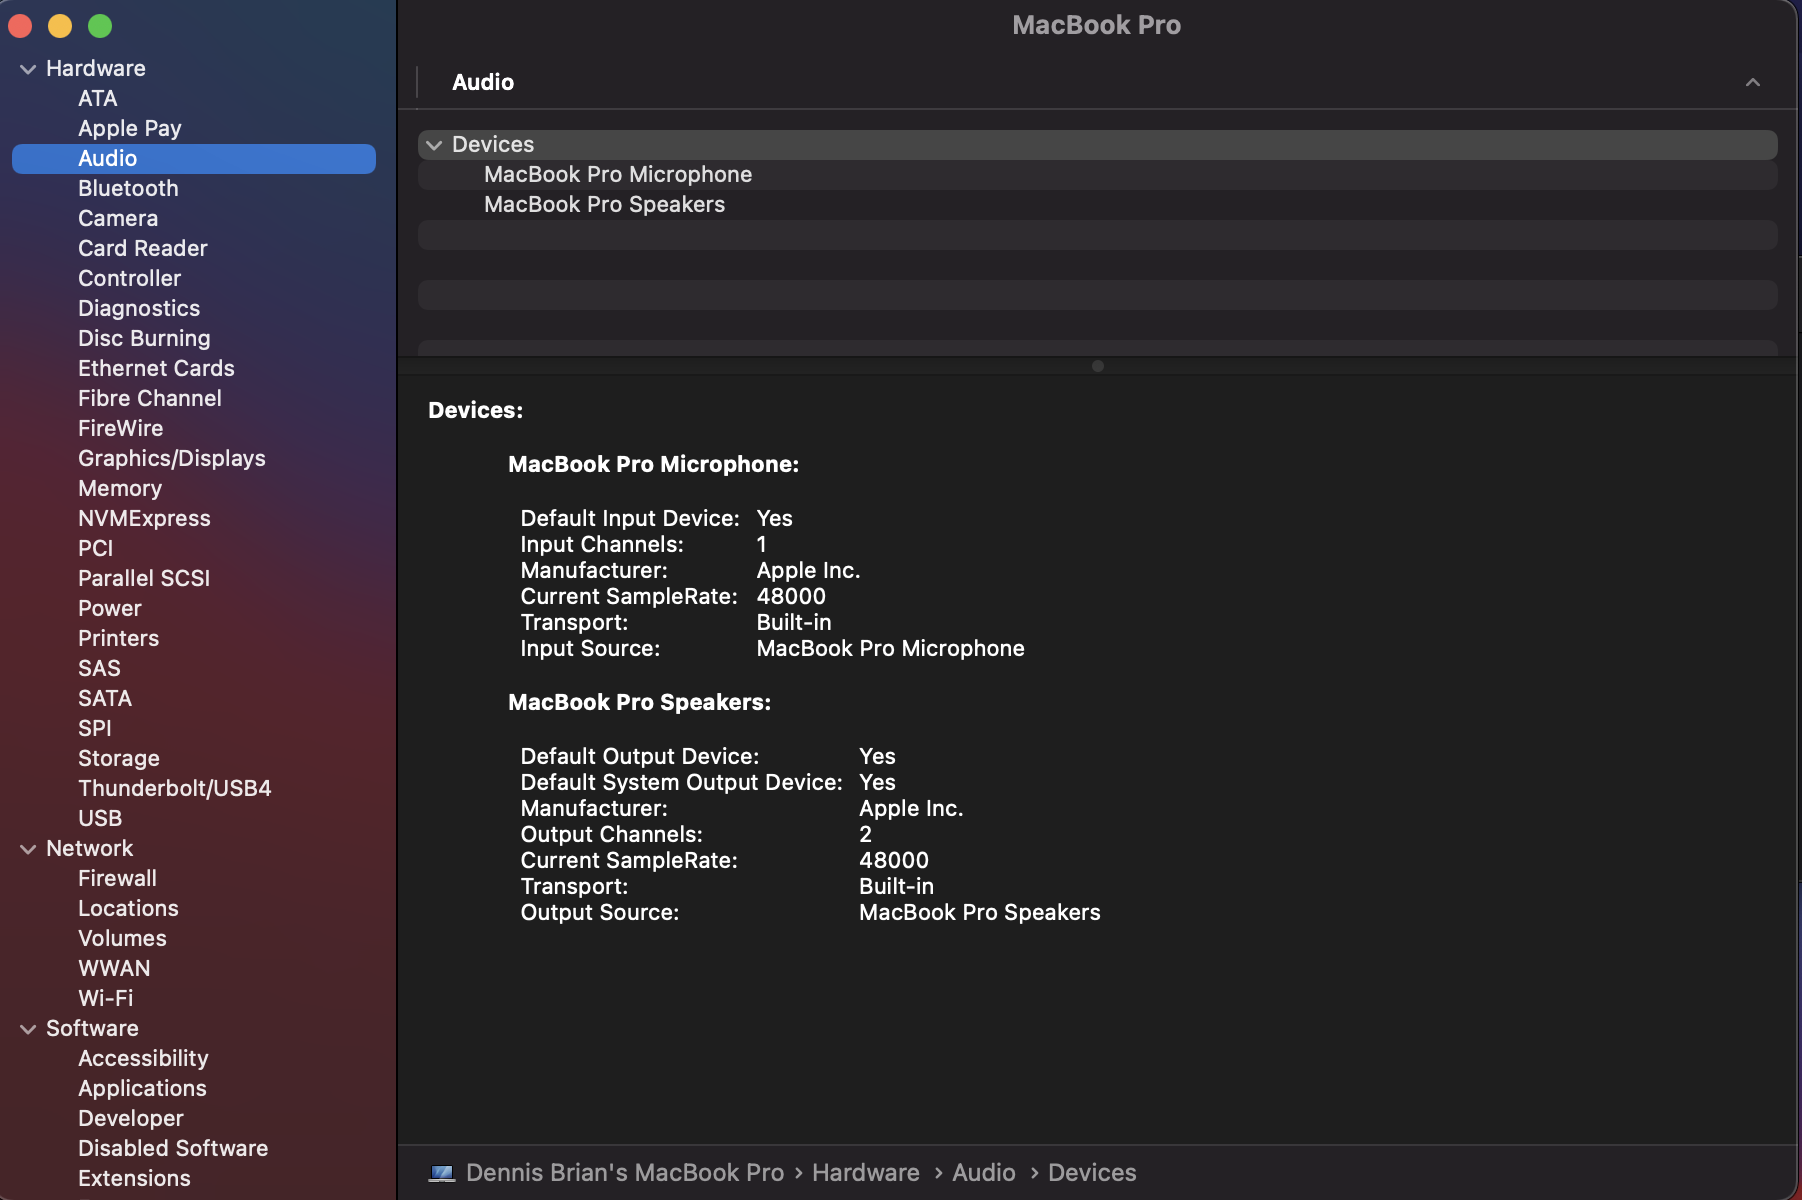Show Memory information
Screen dimensions: 1802x1200
120,488
